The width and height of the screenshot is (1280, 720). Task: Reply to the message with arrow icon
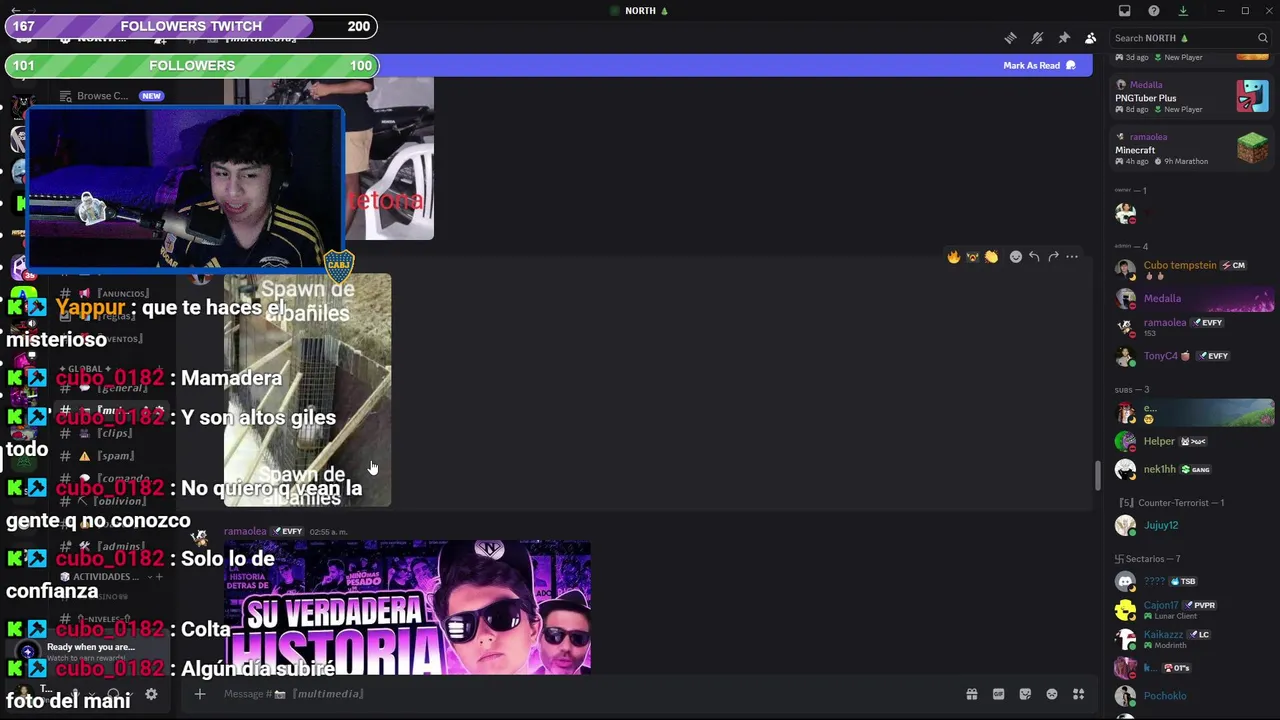[1034, 257]
